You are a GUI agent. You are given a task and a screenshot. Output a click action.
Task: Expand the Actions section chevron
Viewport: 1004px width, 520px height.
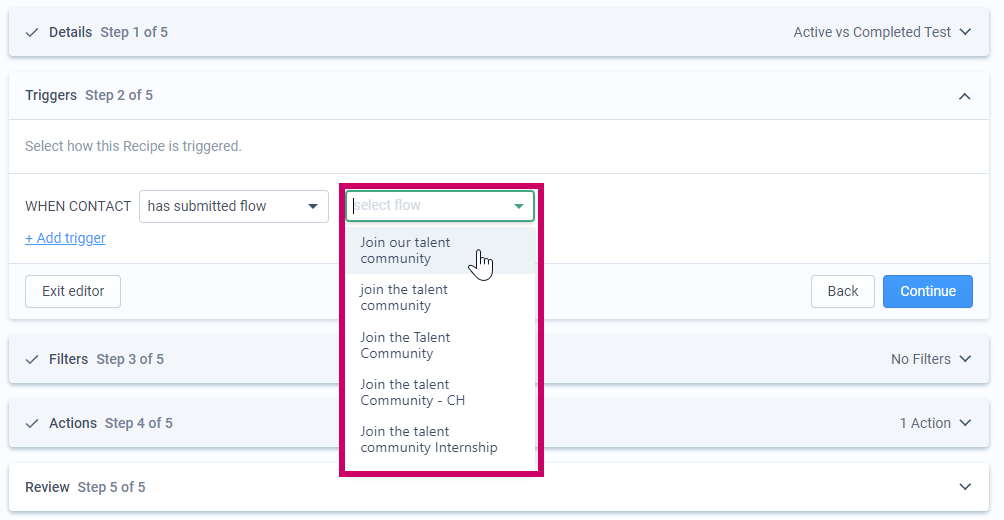tap(965, 423)
